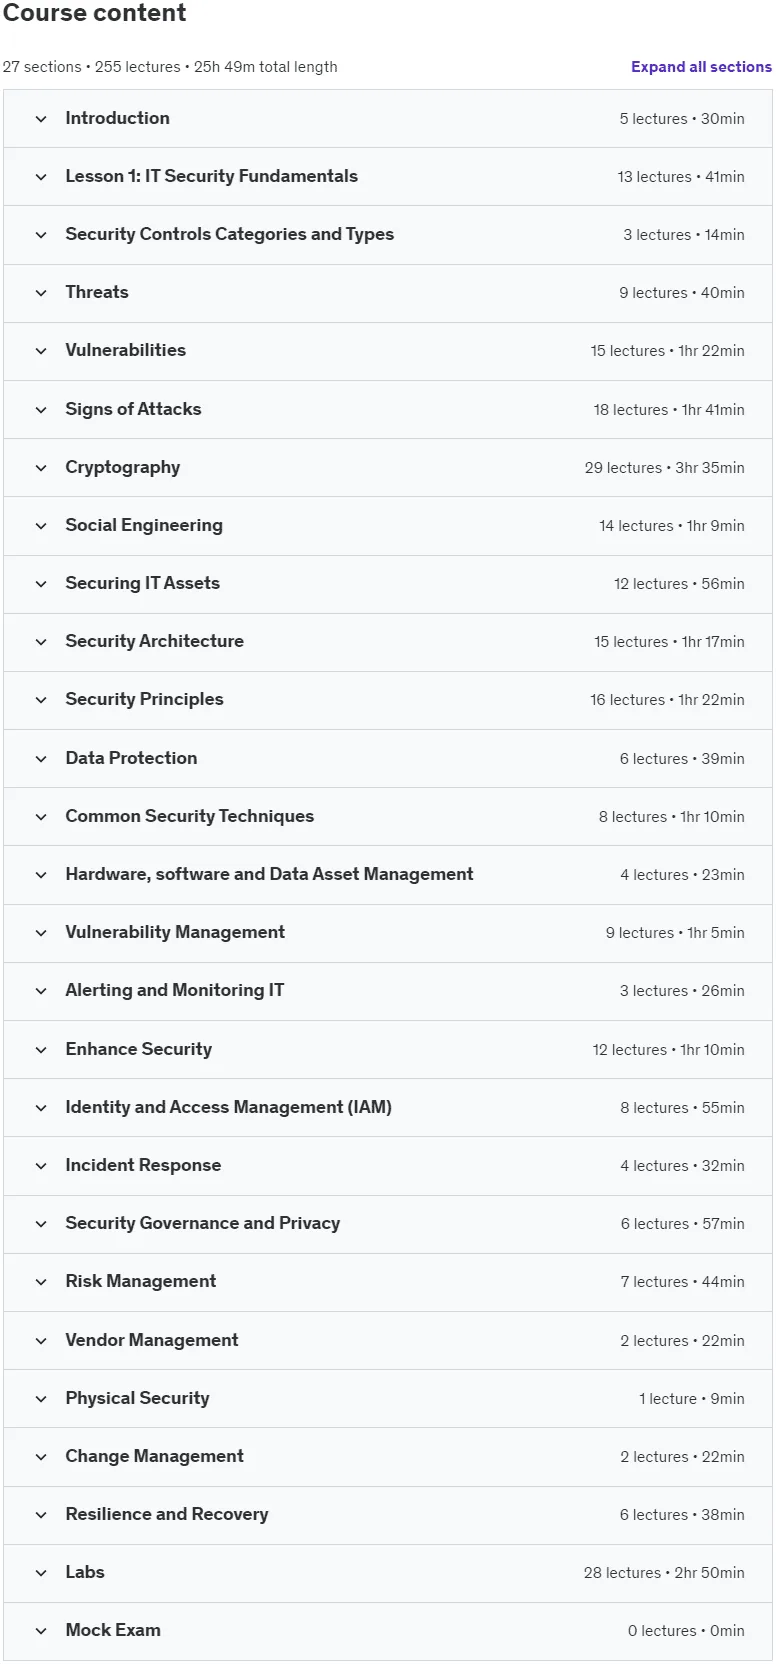The width and height of the screenshot is (776, 1664).
Task: Open the Social Engineering section
Action: (388, 526)
